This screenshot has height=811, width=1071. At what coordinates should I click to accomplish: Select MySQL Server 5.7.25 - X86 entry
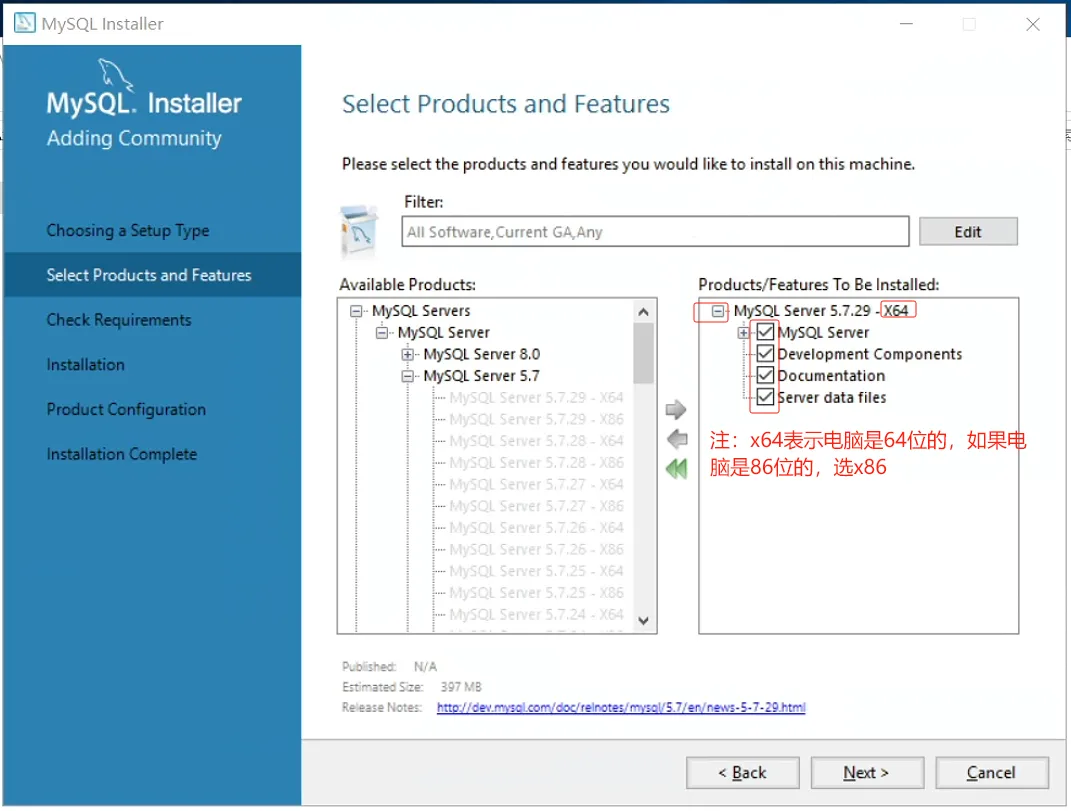pos(536,592)
